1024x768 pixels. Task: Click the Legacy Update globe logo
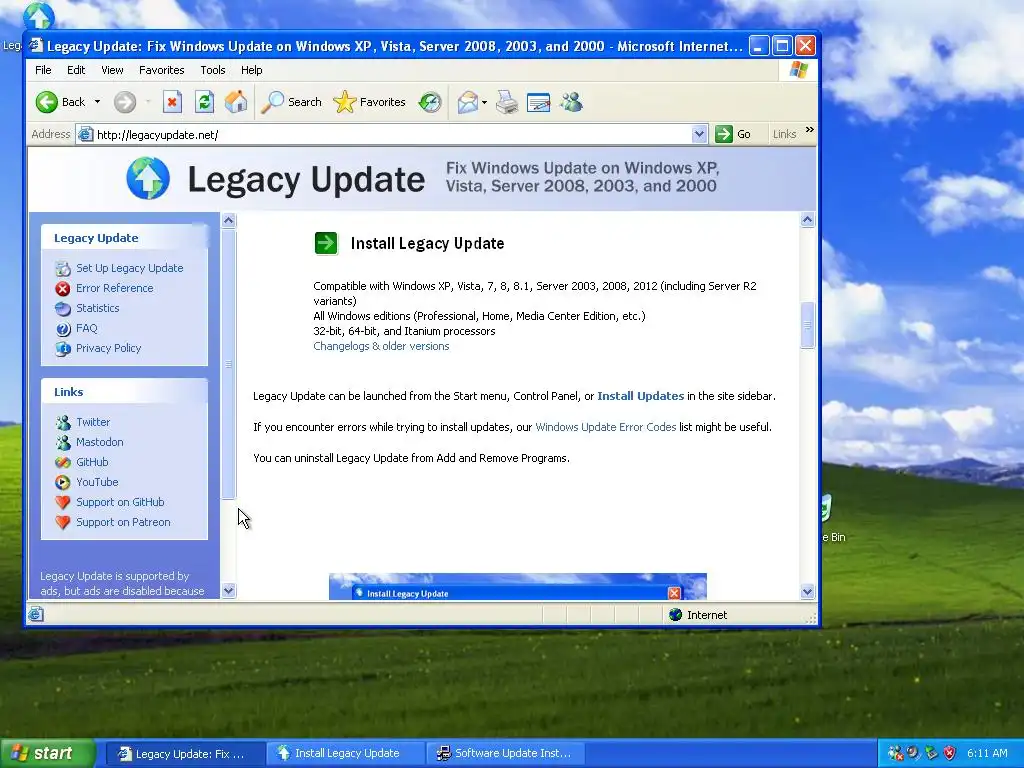pyautogui.click(x=148, y=178)
